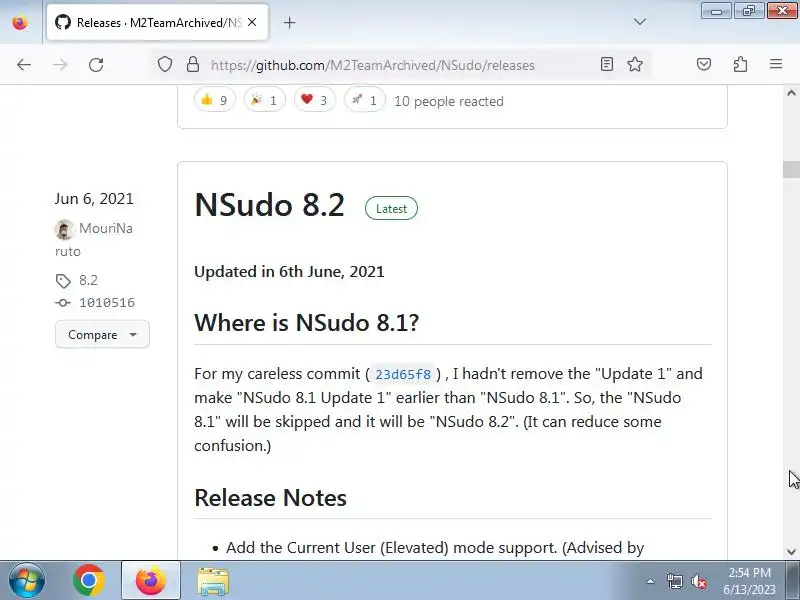
Task: Click the Jun 6, 2021 date text
Action: (x=94, y=198)
